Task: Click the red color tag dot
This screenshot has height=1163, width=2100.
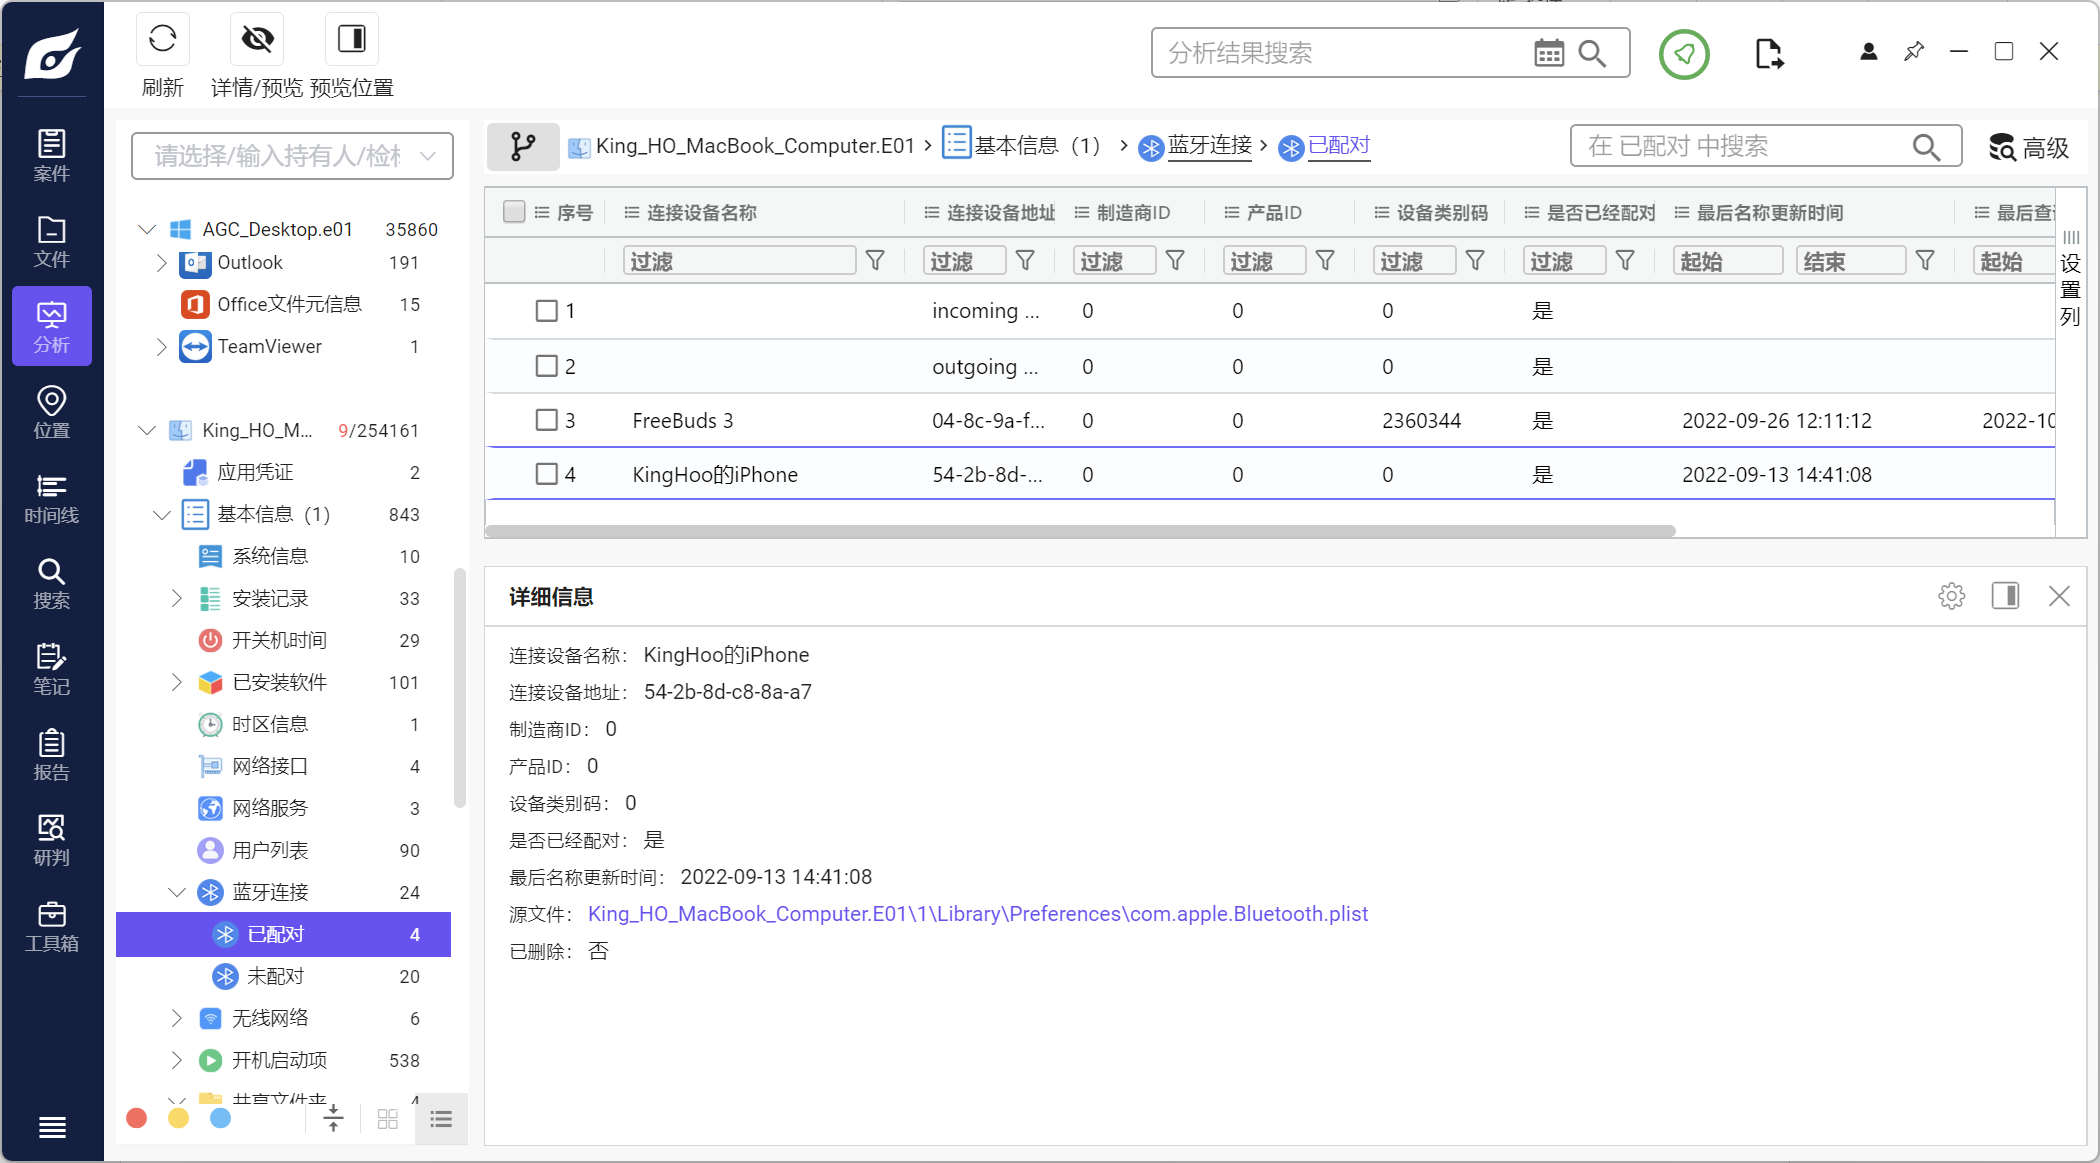Action: pyautogui.click(x=137, y=1118)
